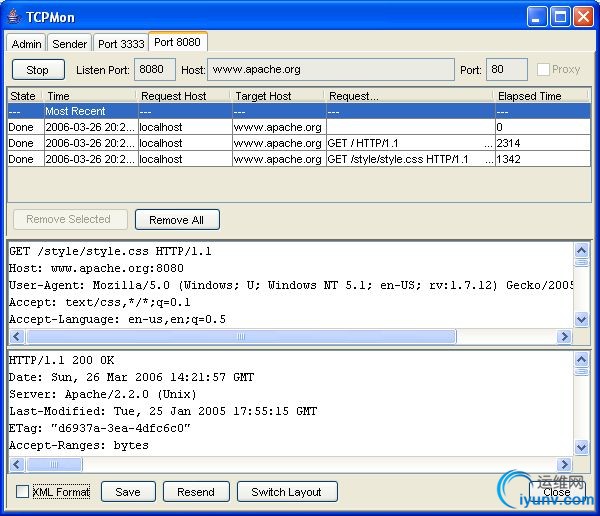The height and width of the screenshot is (516, 600).
Task: Click the User-Agent line in request pane
Action: [291, 285]
